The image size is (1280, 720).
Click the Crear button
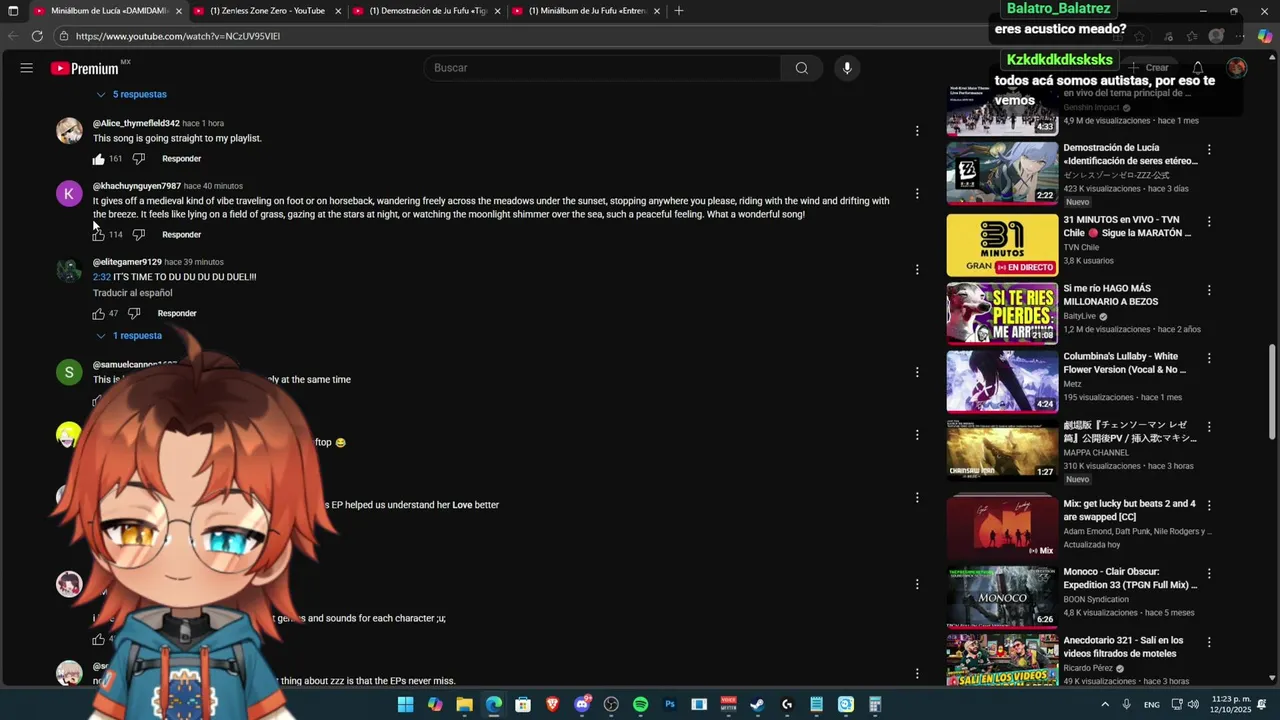point(1150,68)
